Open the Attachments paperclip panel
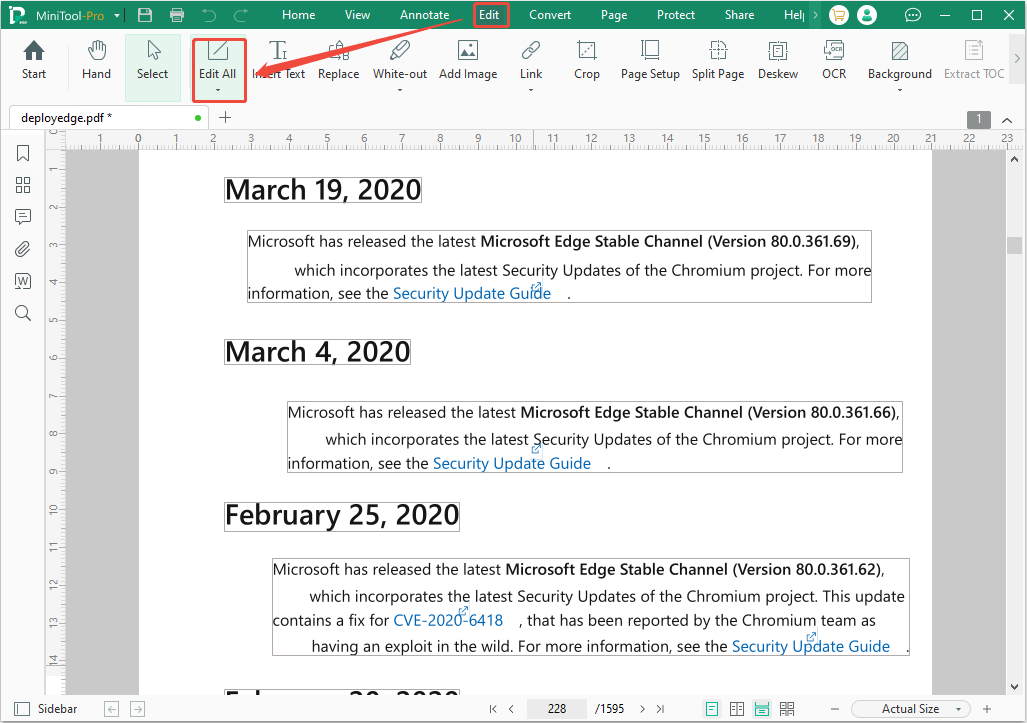This screenshot has height=723, width=1027. pos(23,249)
